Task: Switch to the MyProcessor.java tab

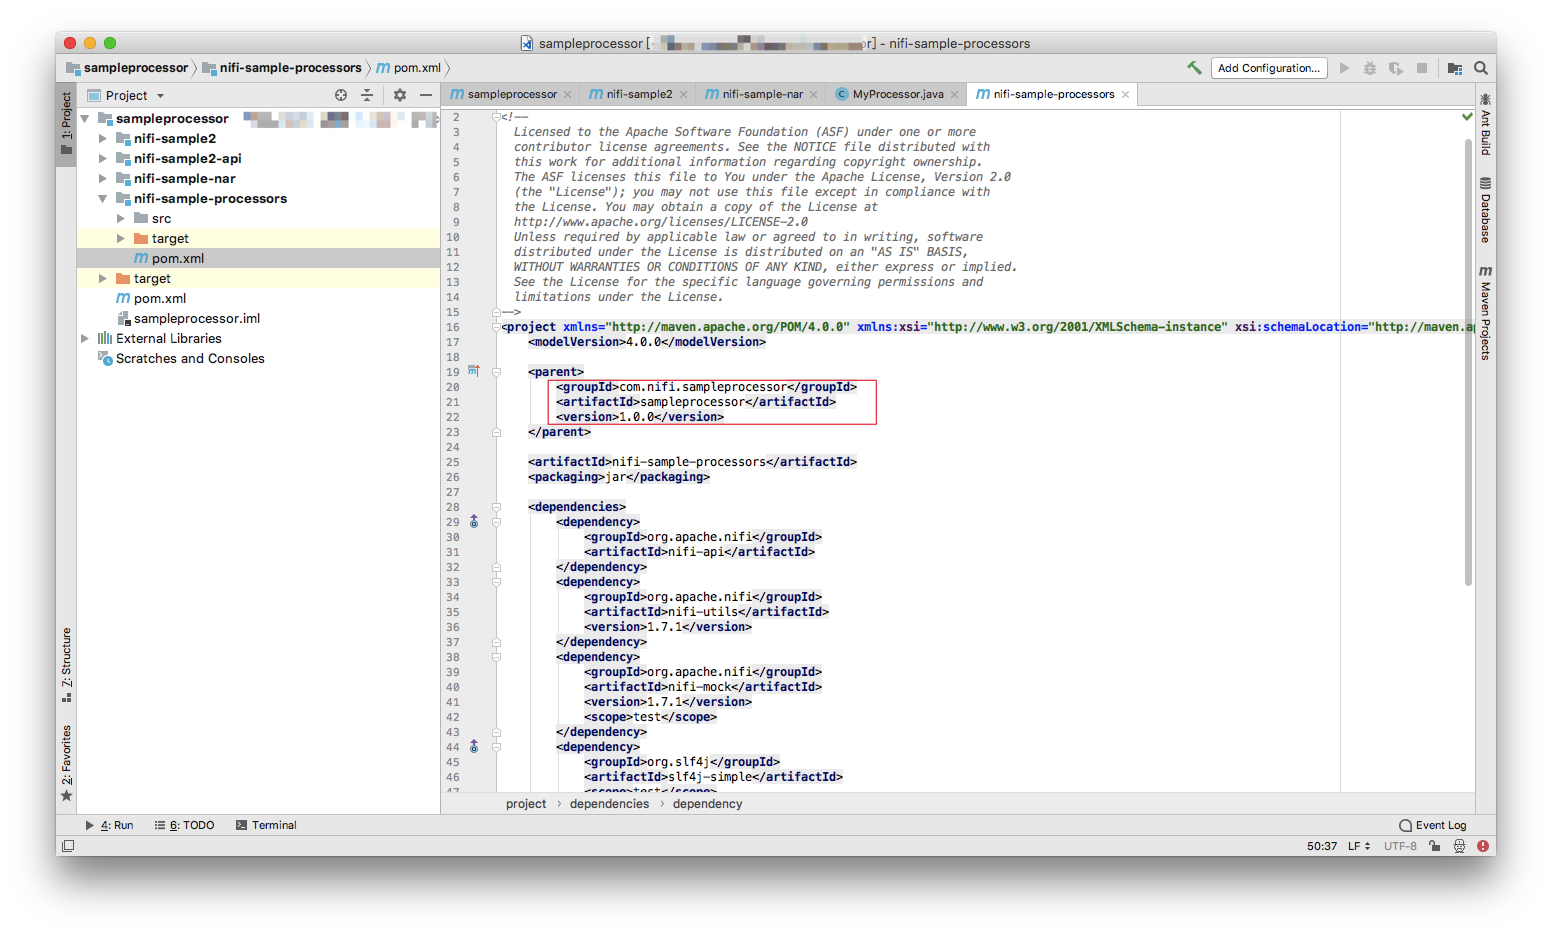Action: click(897, 94)
